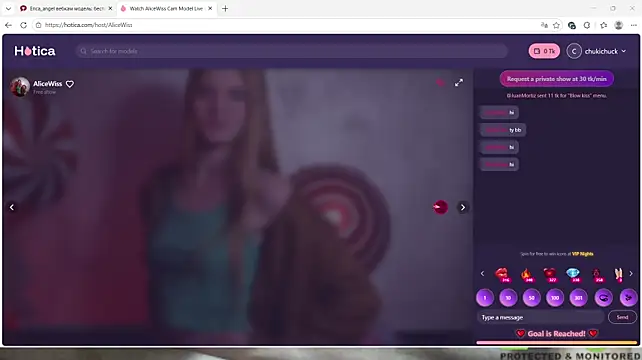Tip 10 tokens with purple button
This screenshot has width=642, height=360.
coord(508,298)
